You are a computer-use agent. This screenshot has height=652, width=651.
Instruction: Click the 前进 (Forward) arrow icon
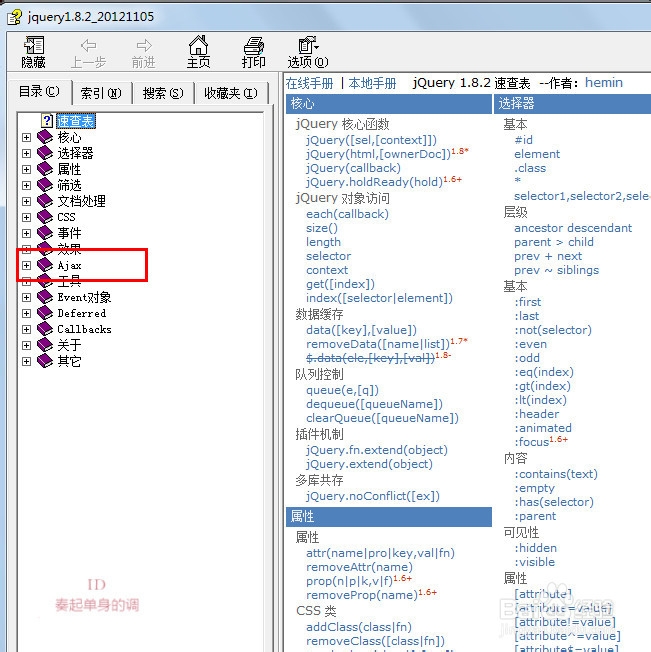(144, 45)
